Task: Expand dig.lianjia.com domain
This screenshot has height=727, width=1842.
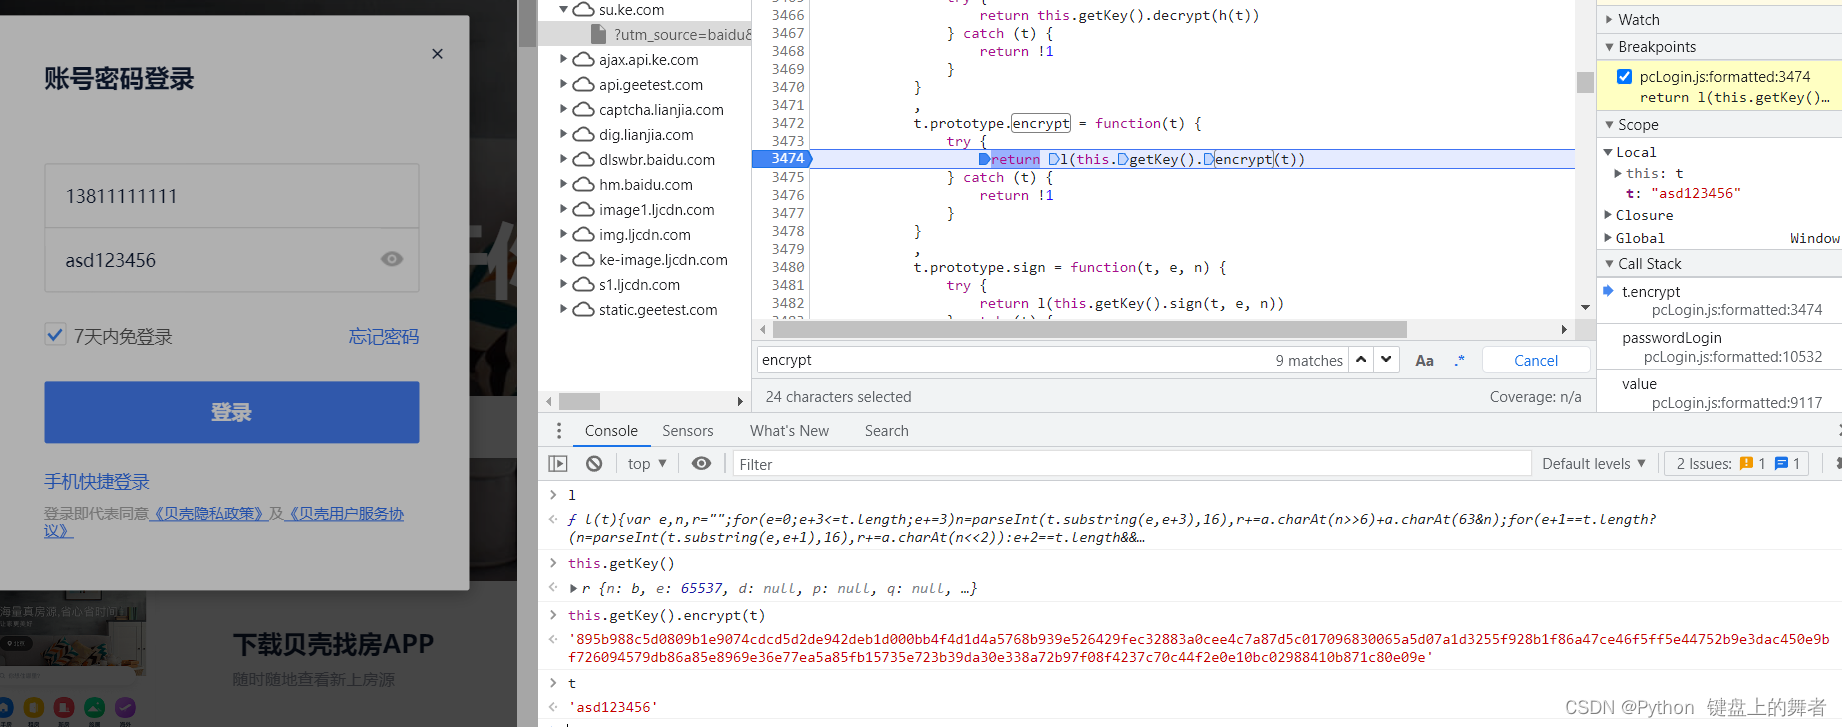Action: click(564, 135)
